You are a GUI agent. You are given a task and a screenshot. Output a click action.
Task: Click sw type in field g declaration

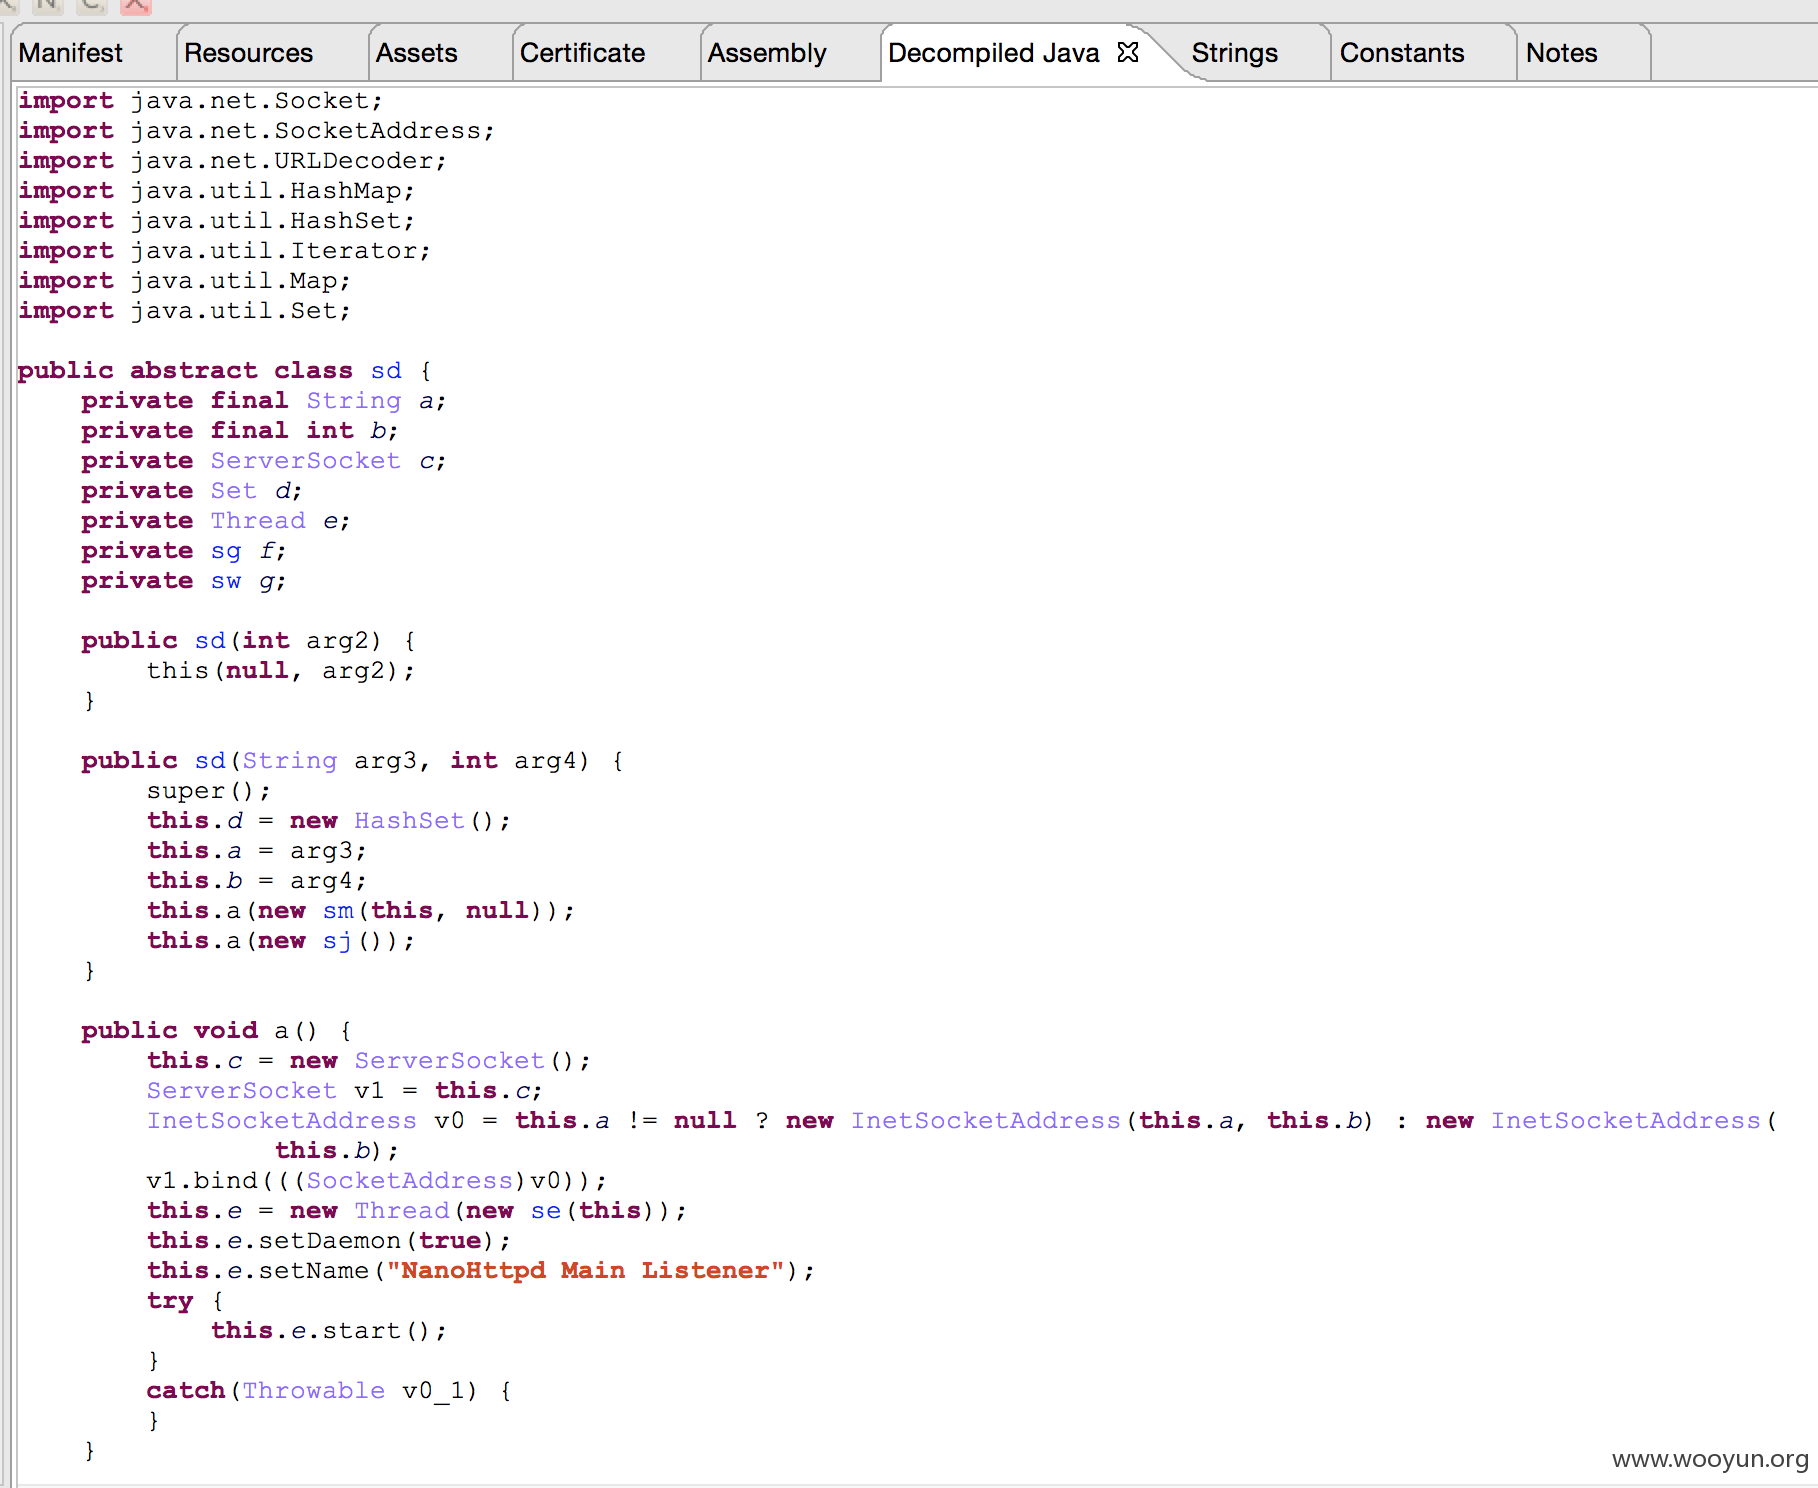click(226, 581)
